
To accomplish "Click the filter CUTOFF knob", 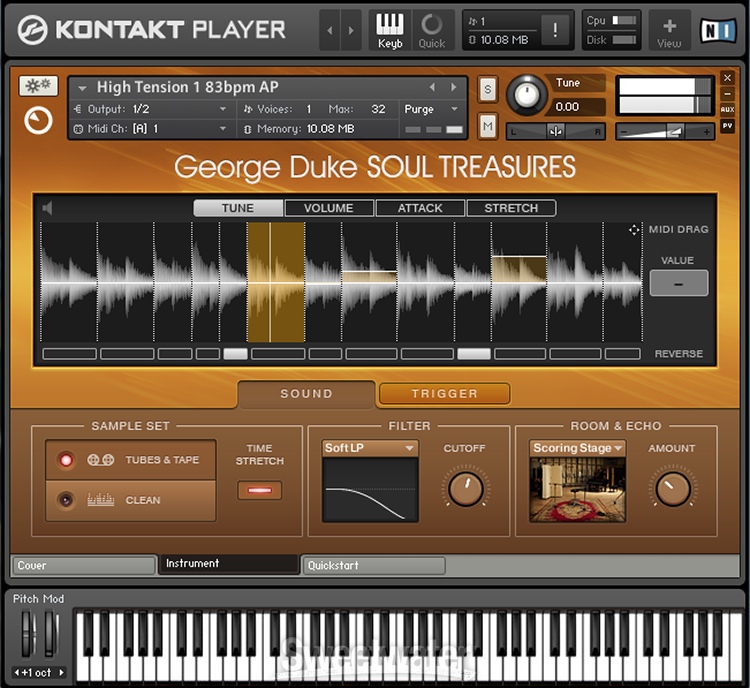I will pos(465,488).
